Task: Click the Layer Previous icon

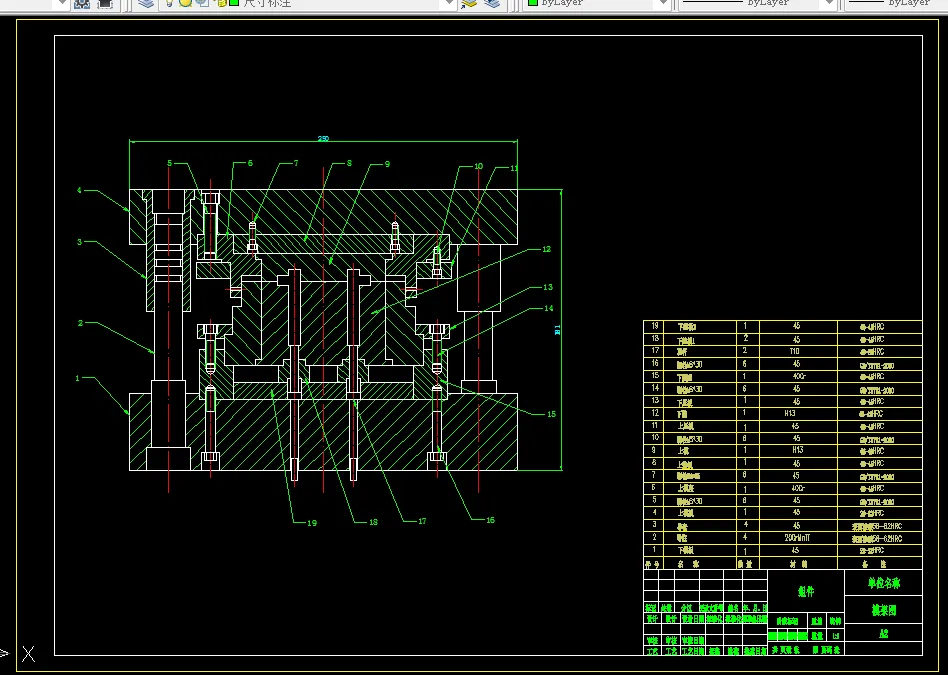Action: (492, 3)
